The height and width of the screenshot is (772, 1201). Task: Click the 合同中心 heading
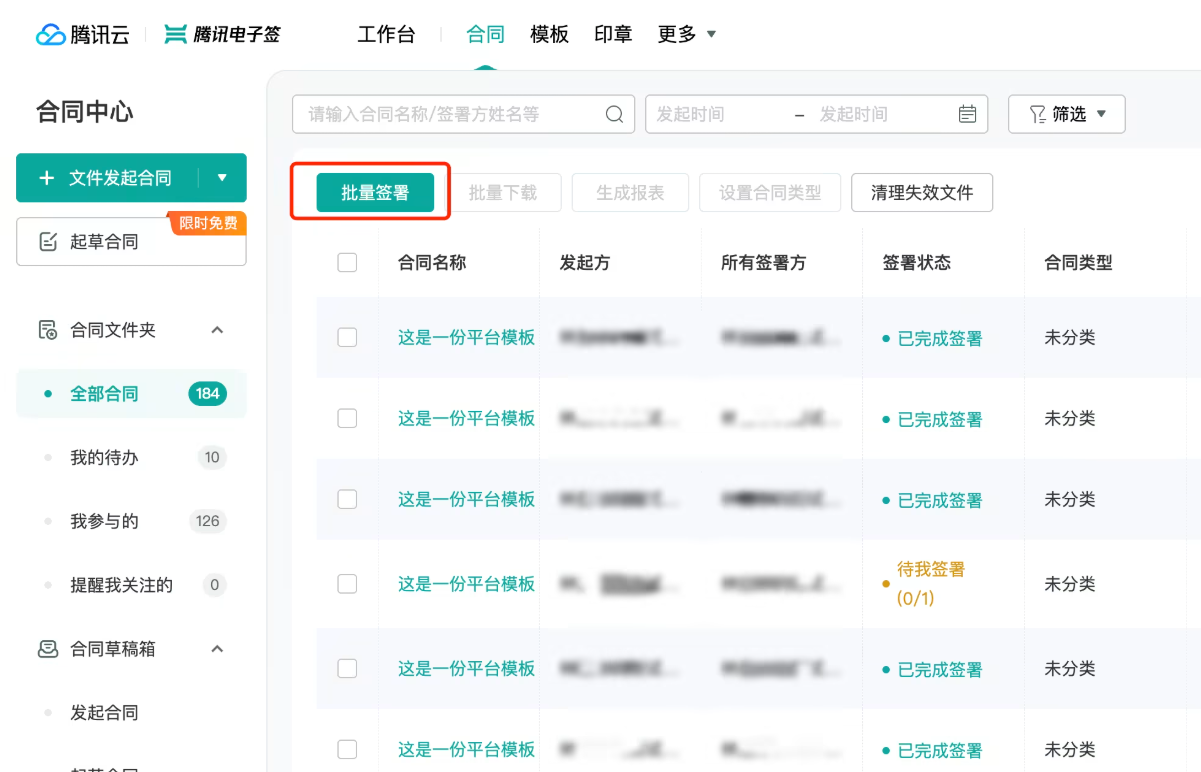[84, 111]
